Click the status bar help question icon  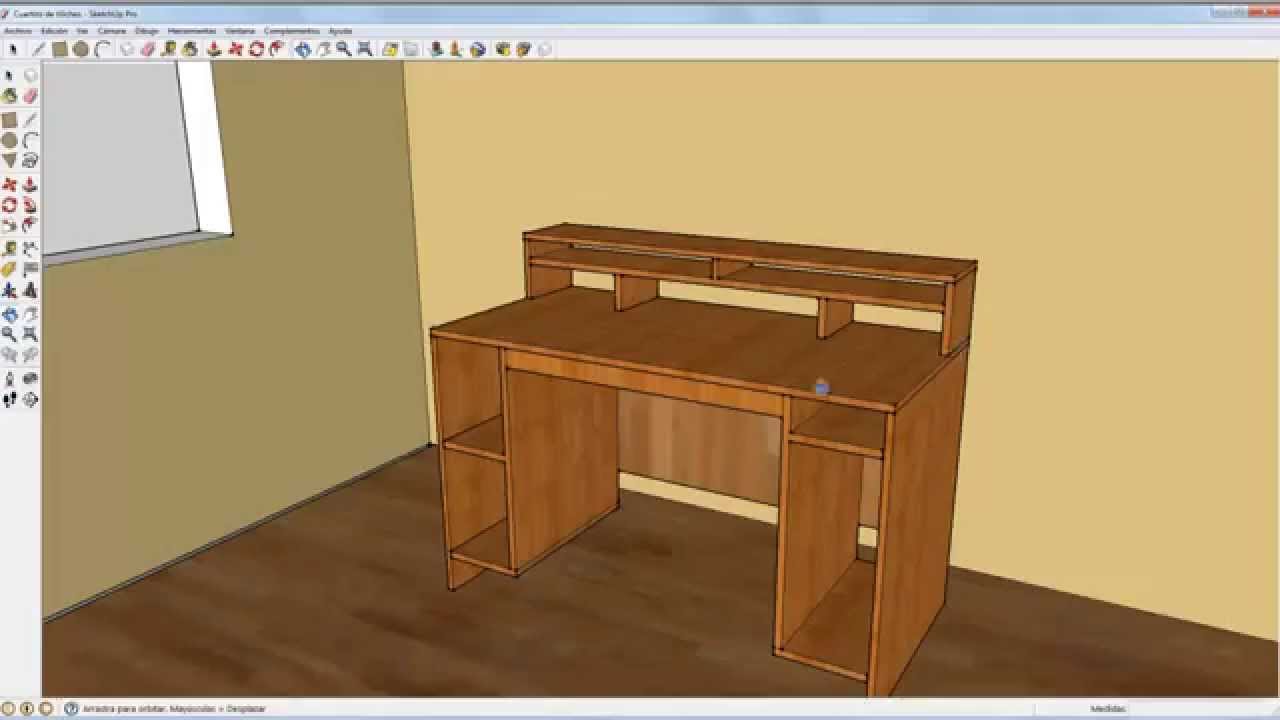tap(71, 708)
